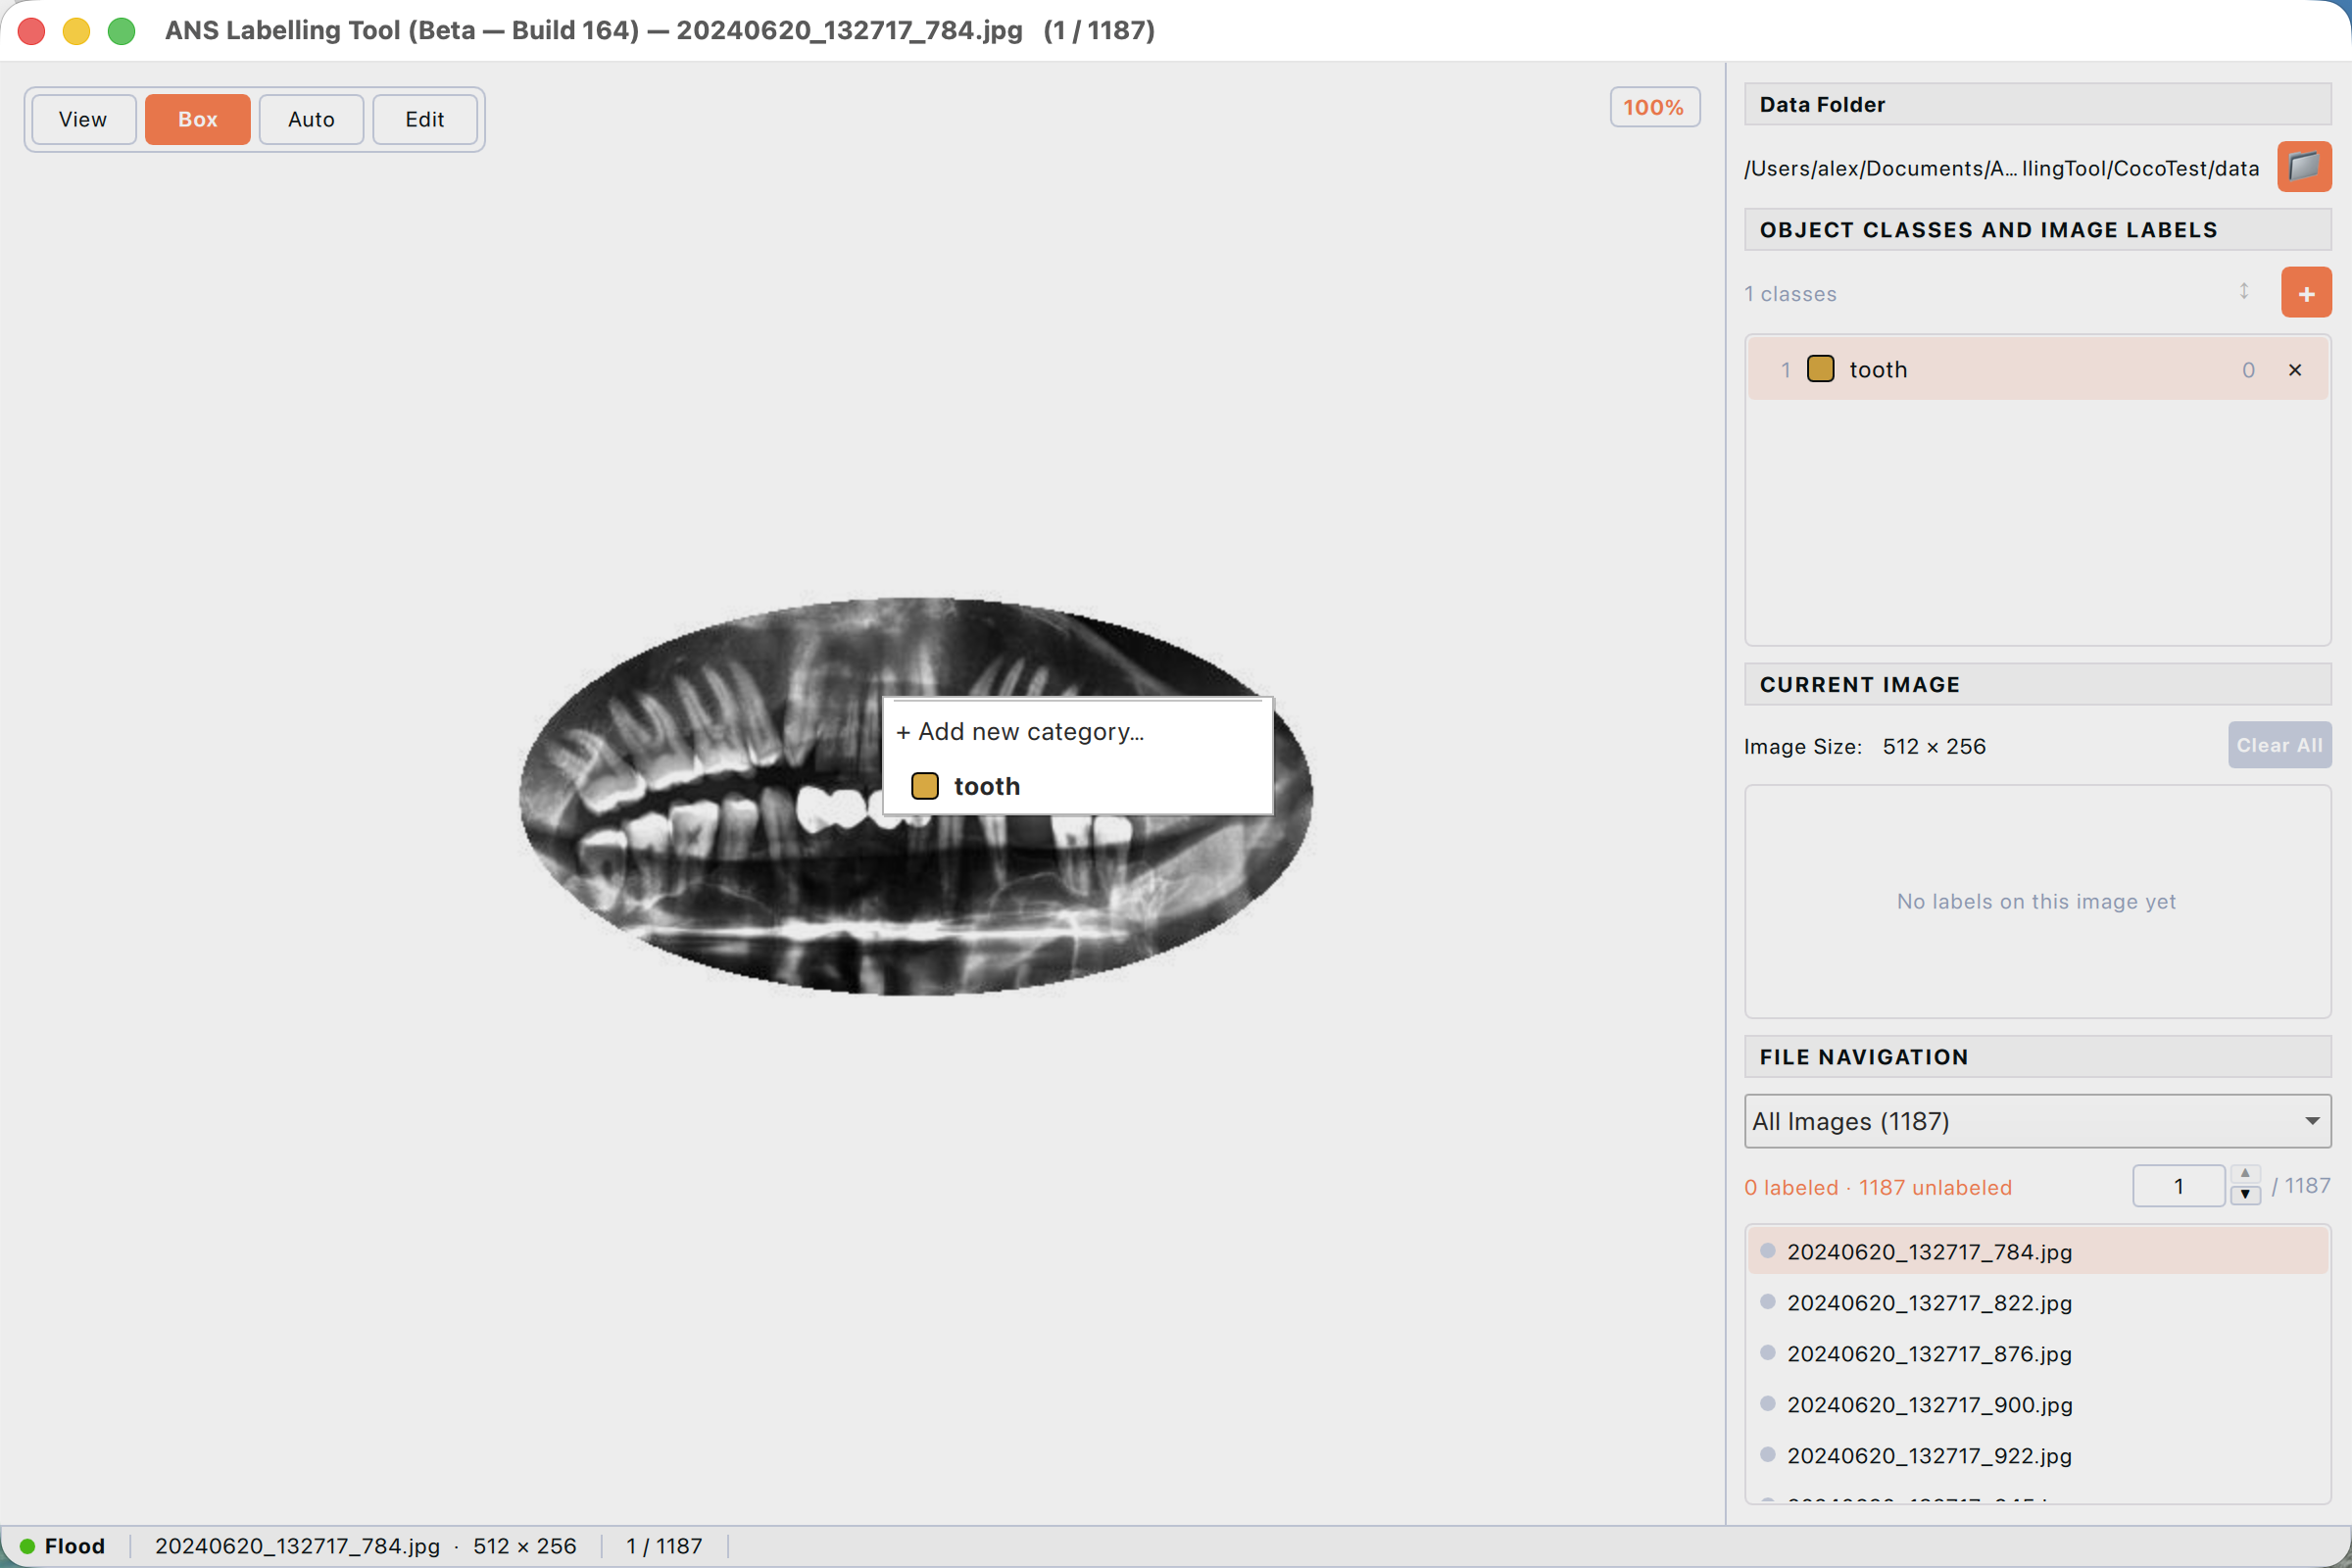Screen dimensions: 2352x1568
Task: Select file 20240620_132717_922.jpg
Action: [x=2037, y=1456]
